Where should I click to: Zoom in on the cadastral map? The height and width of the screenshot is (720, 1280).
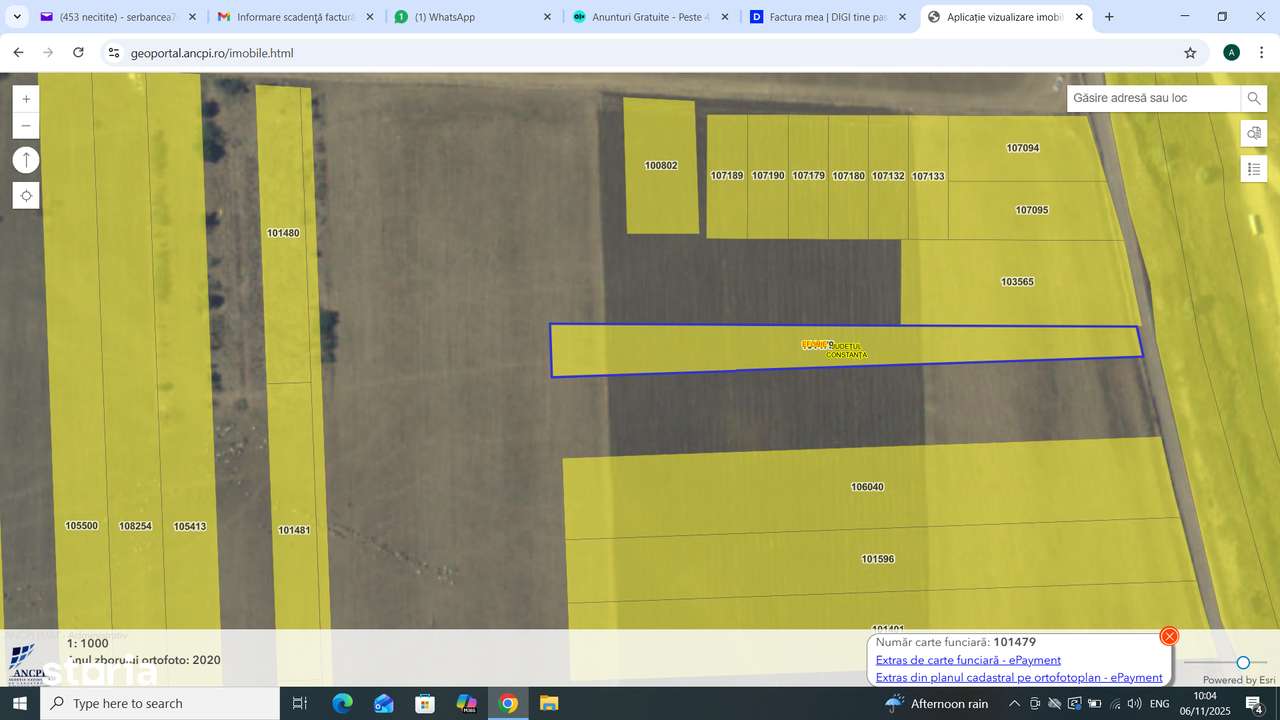[x=26, y=99]
